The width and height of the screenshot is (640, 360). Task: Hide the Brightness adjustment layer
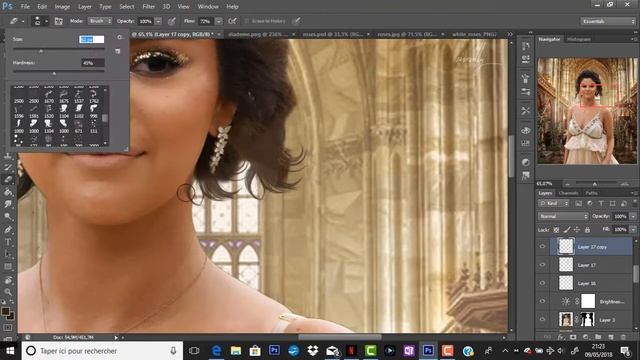[542, 301]
